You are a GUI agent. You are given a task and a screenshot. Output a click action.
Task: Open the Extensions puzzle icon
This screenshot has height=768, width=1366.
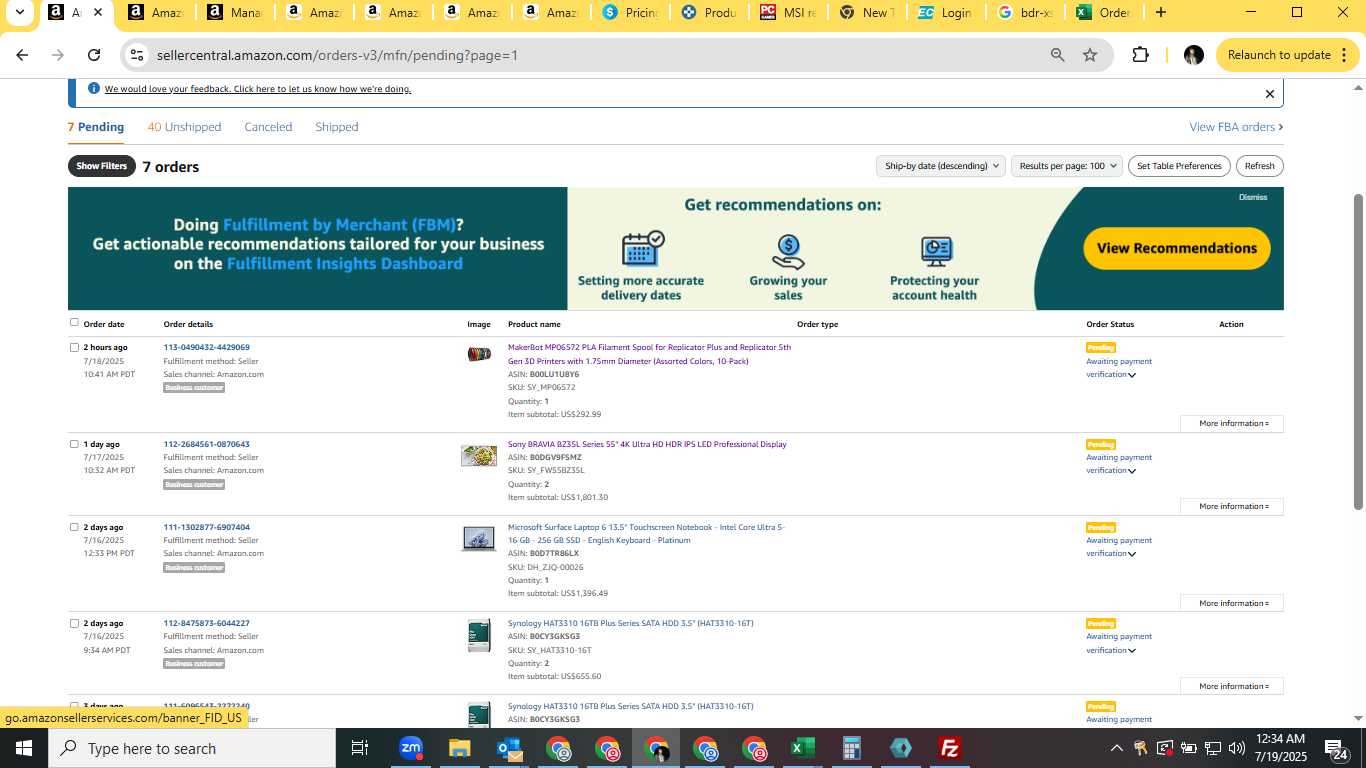click(1141, 55)
